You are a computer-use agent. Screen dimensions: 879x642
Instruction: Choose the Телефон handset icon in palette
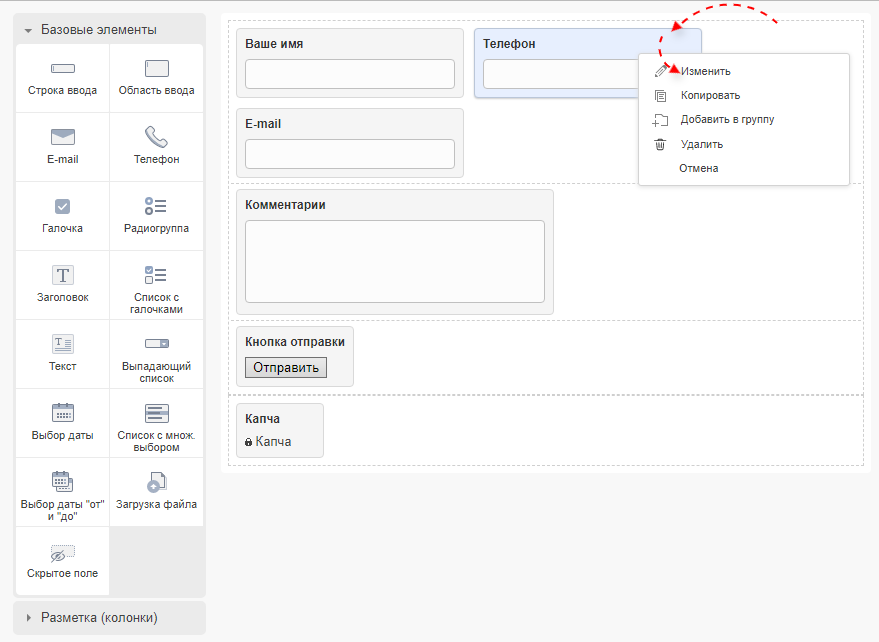tap(156, 137)
